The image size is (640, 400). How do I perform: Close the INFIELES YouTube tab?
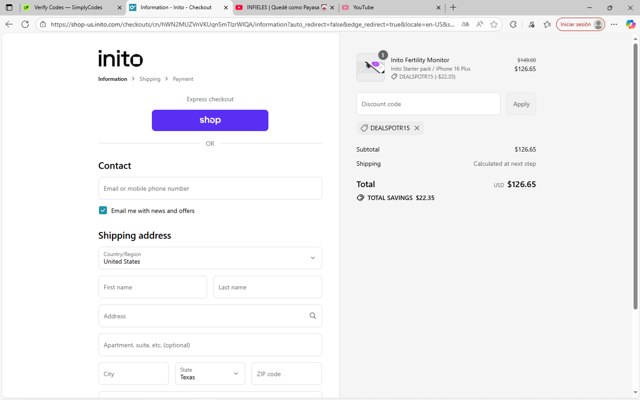[x=332, y=7]
